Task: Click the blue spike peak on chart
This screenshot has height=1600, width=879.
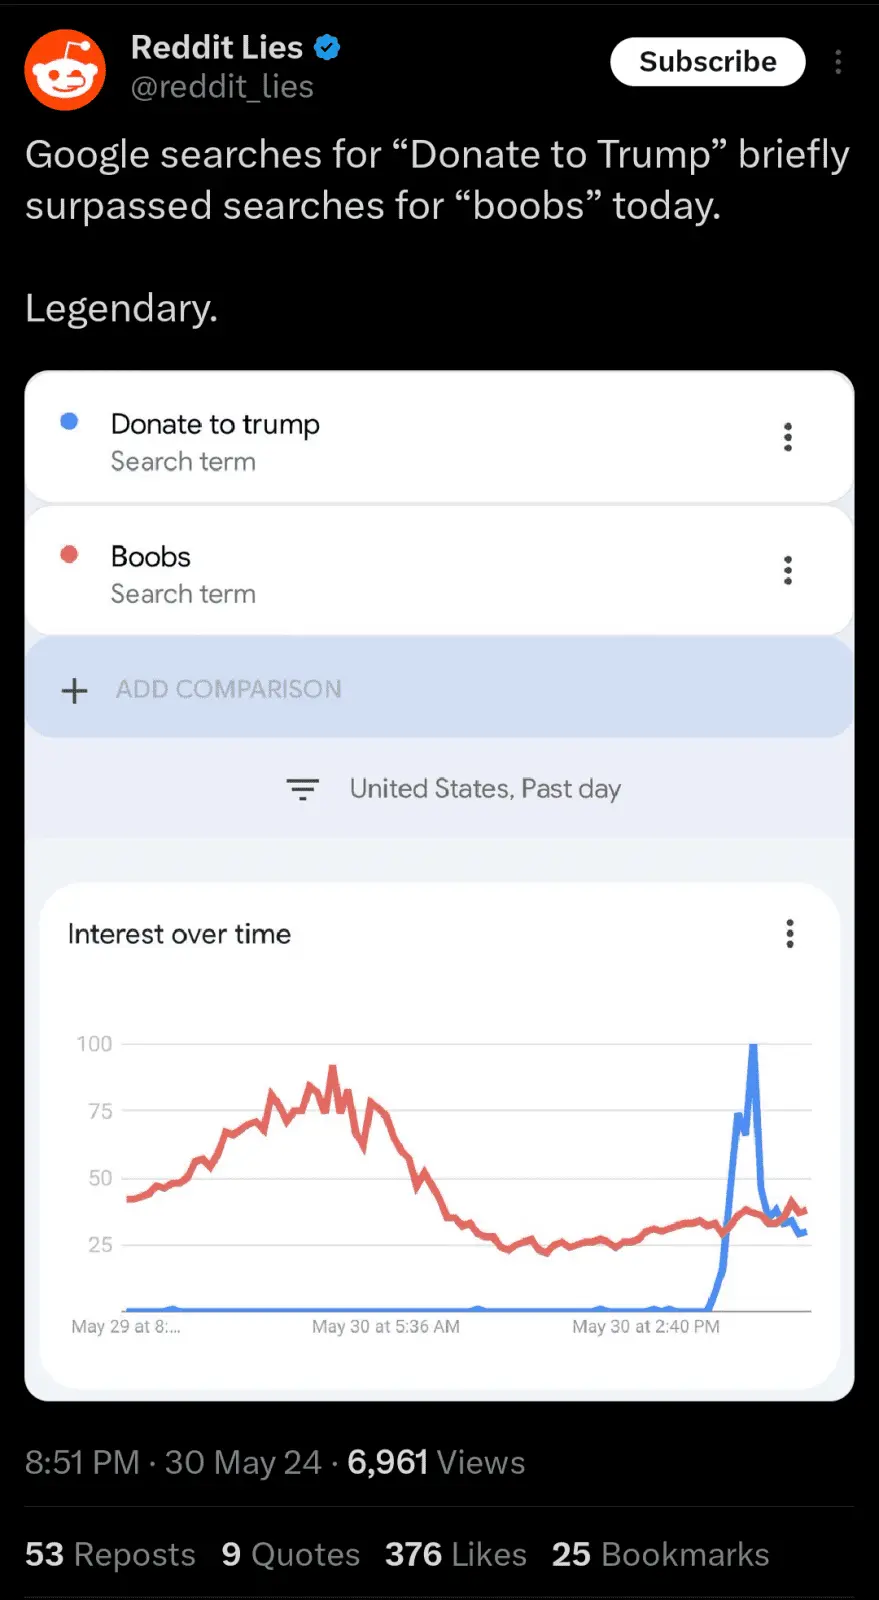Action: (753, 1048)
